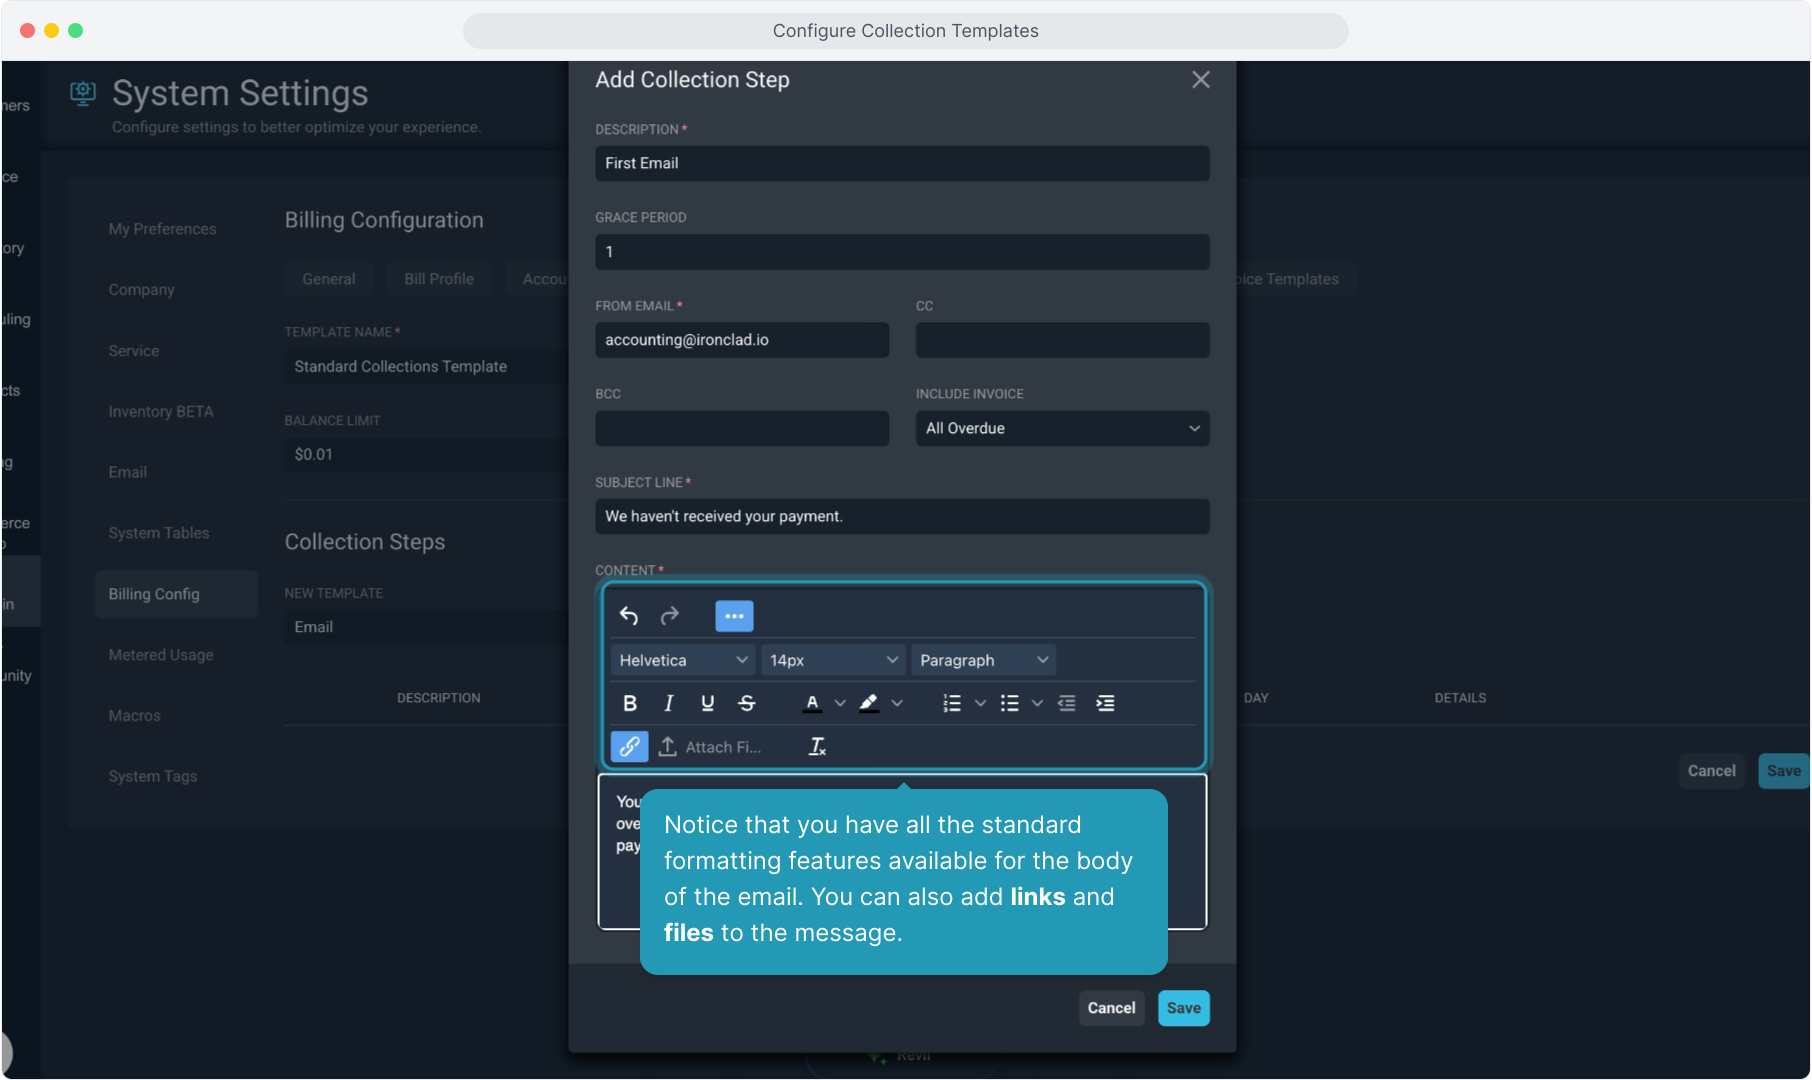1812x1080 pixels.
Task: Click the numbered list icon
Action: point(952,703)
